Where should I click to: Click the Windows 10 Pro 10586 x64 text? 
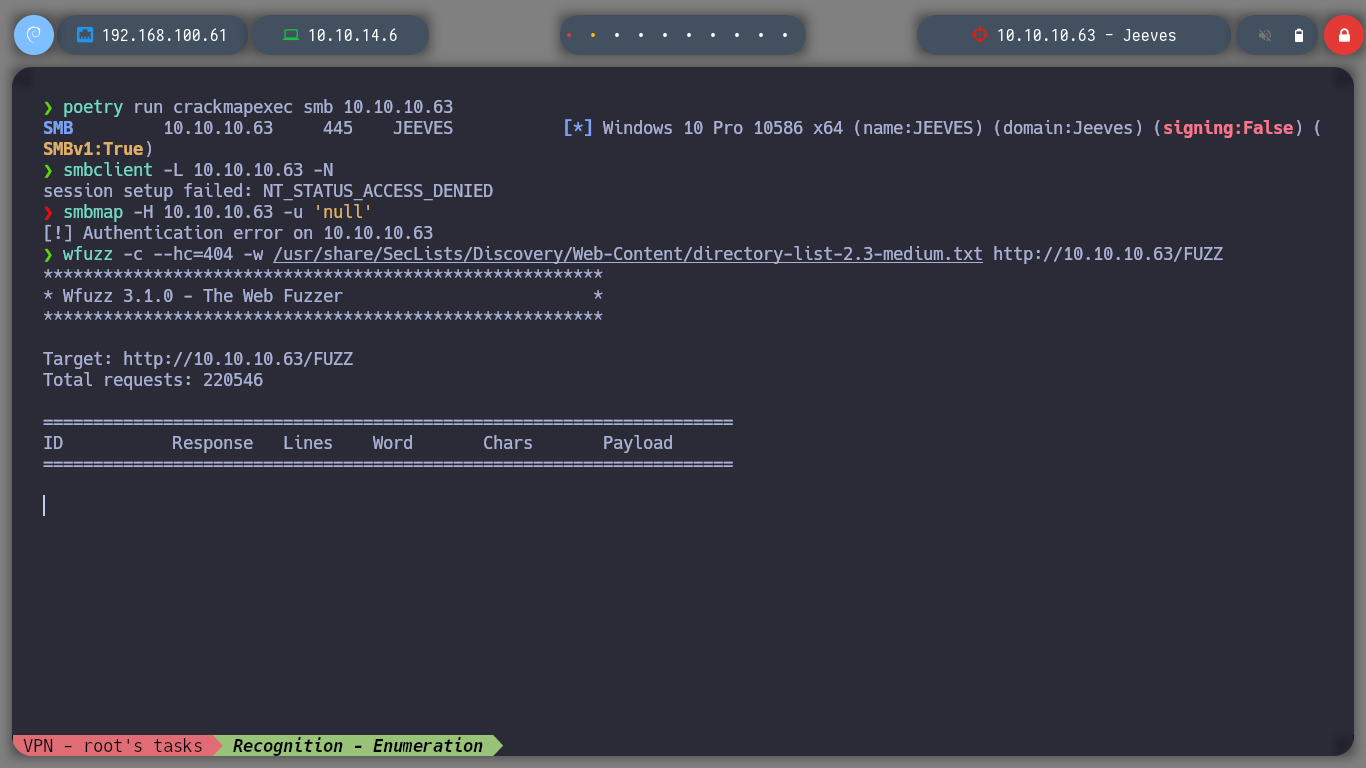(x=723, y=128)
